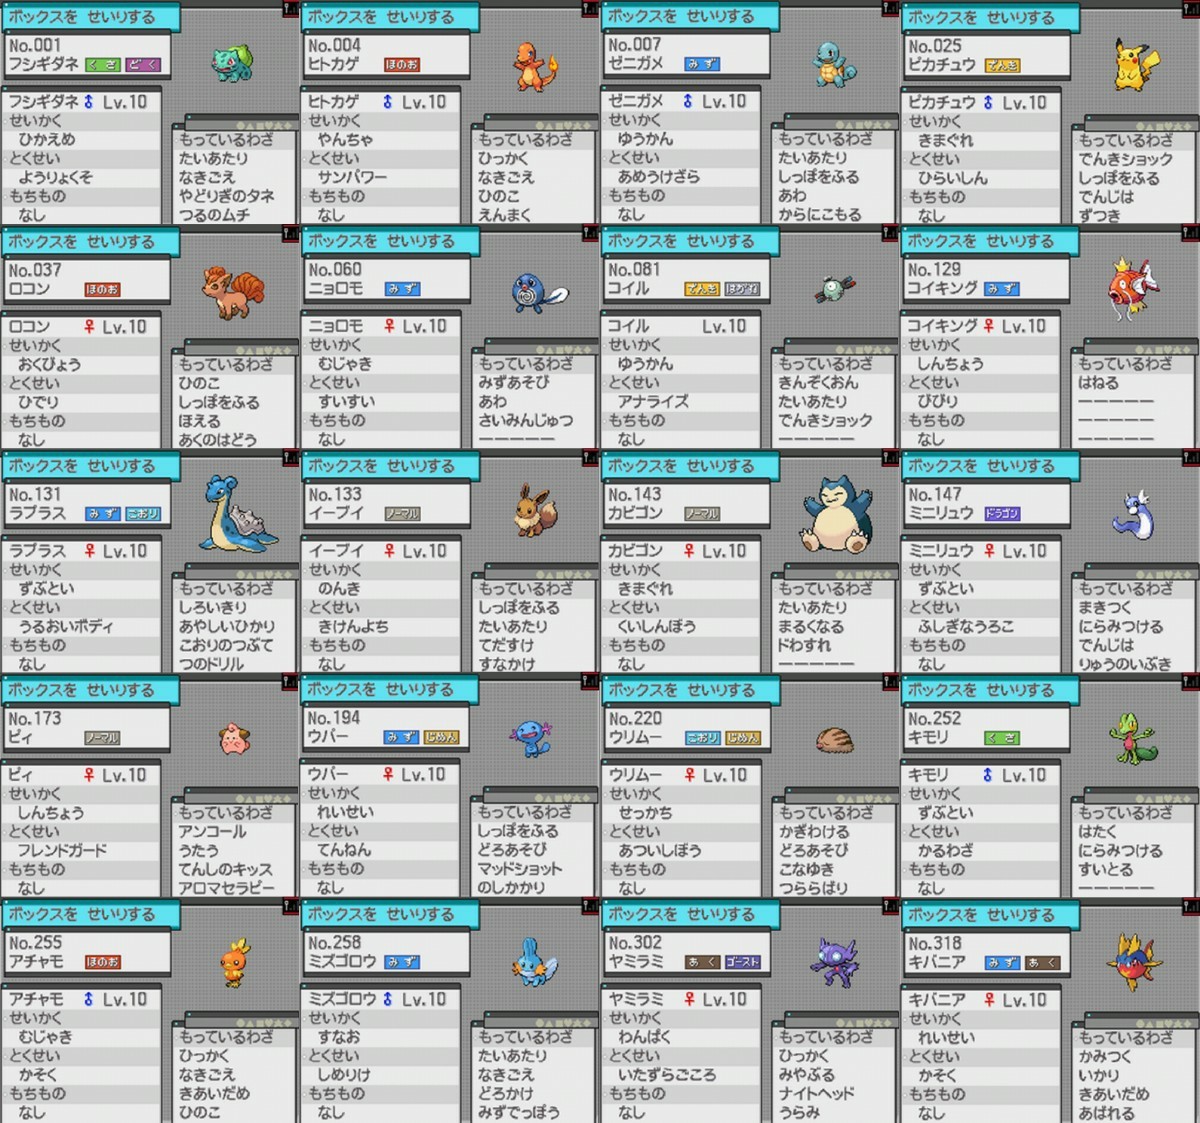Click the move あばれる
The image size is (1200, 1123).
1107,1112
